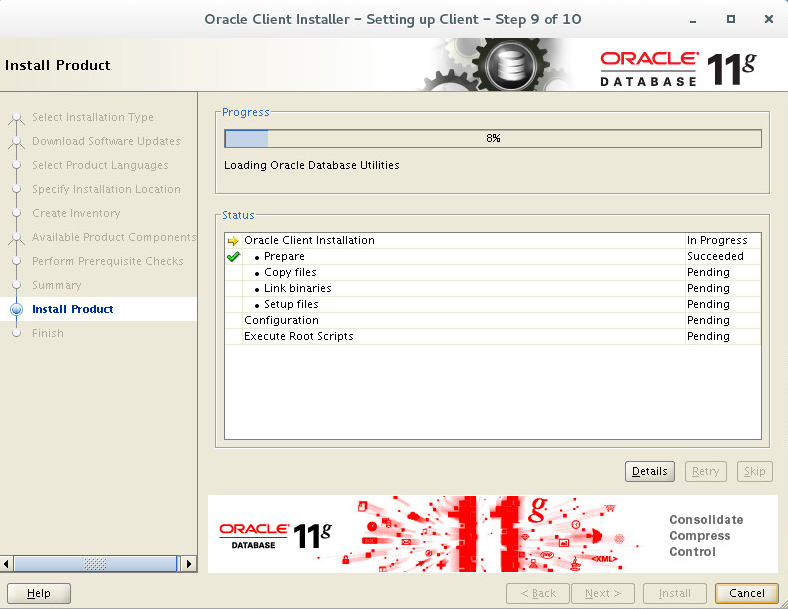This screenshot has width=788, height=609.
Task: Select the Setup files status row
Action: coord(493,304)
